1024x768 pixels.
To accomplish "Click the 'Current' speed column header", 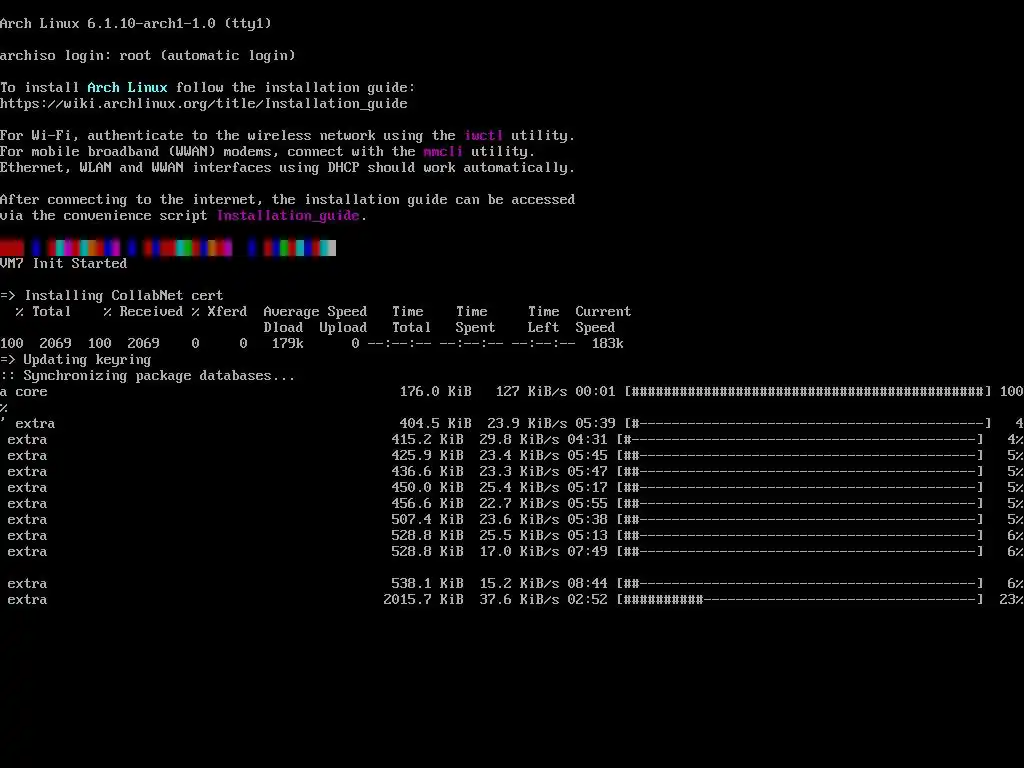I will (x=603, y=312).
